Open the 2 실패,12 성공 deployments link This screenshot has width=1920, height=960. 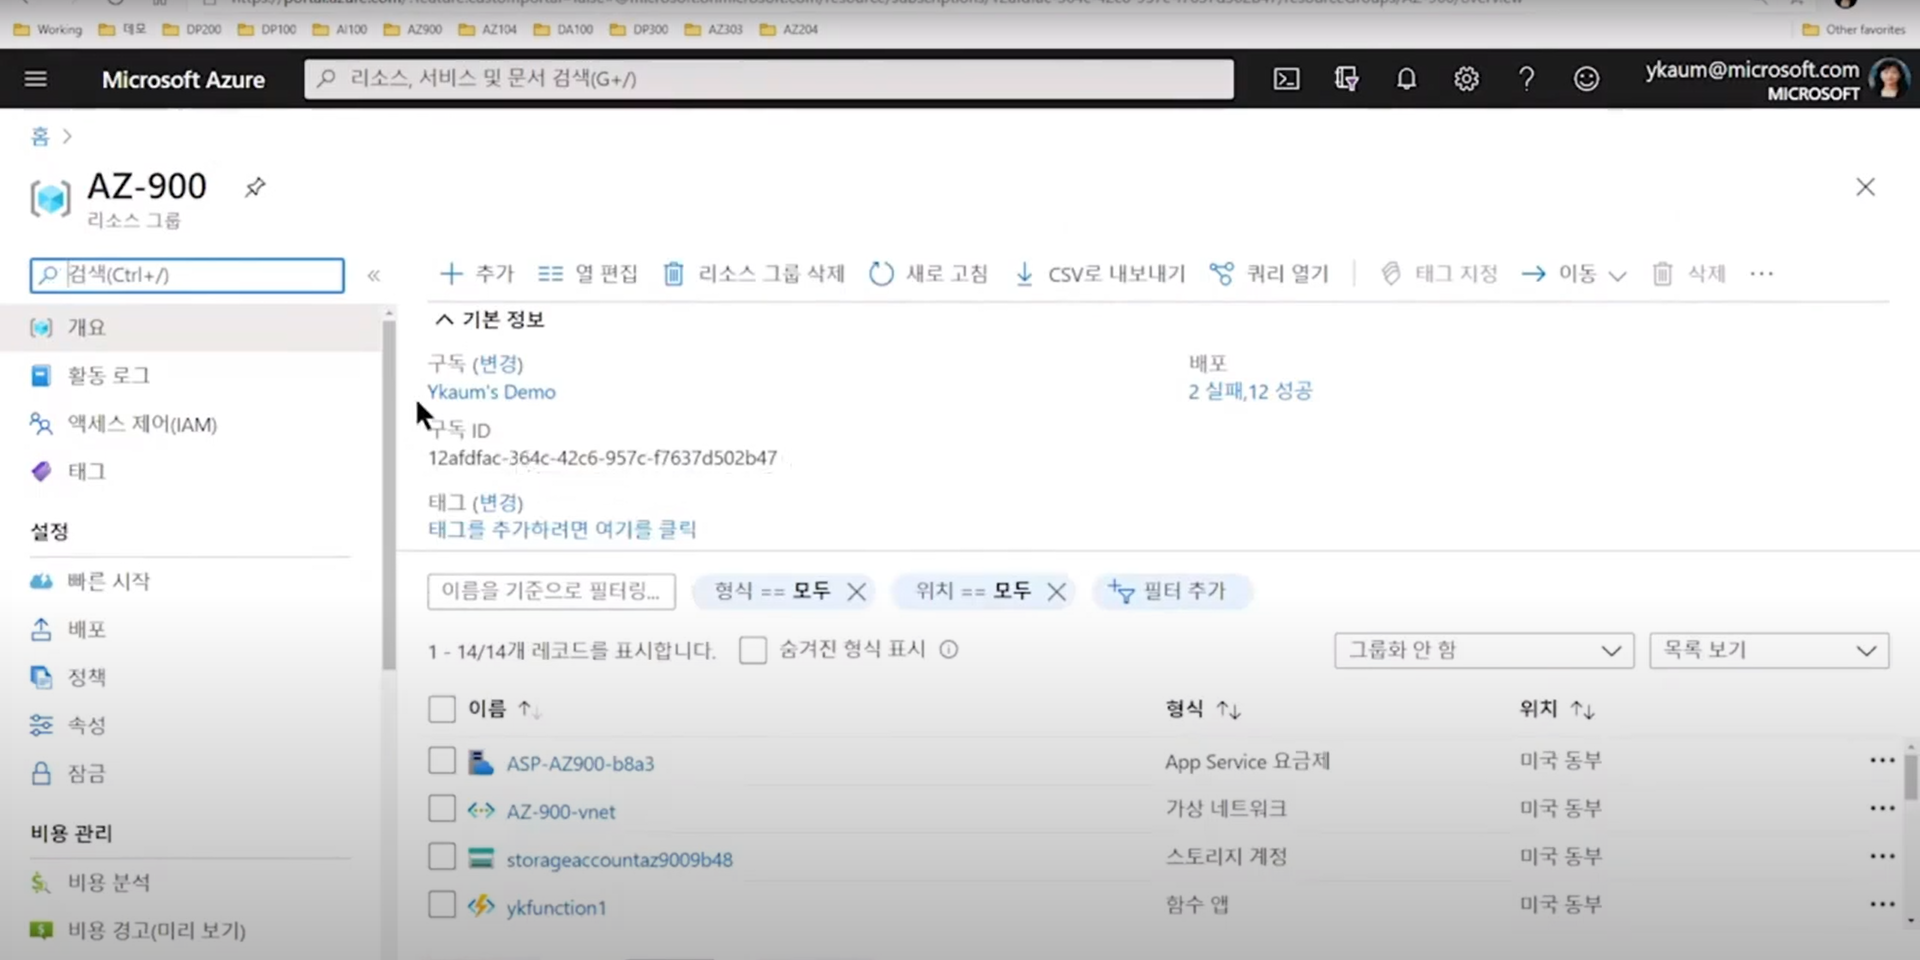1250,391
